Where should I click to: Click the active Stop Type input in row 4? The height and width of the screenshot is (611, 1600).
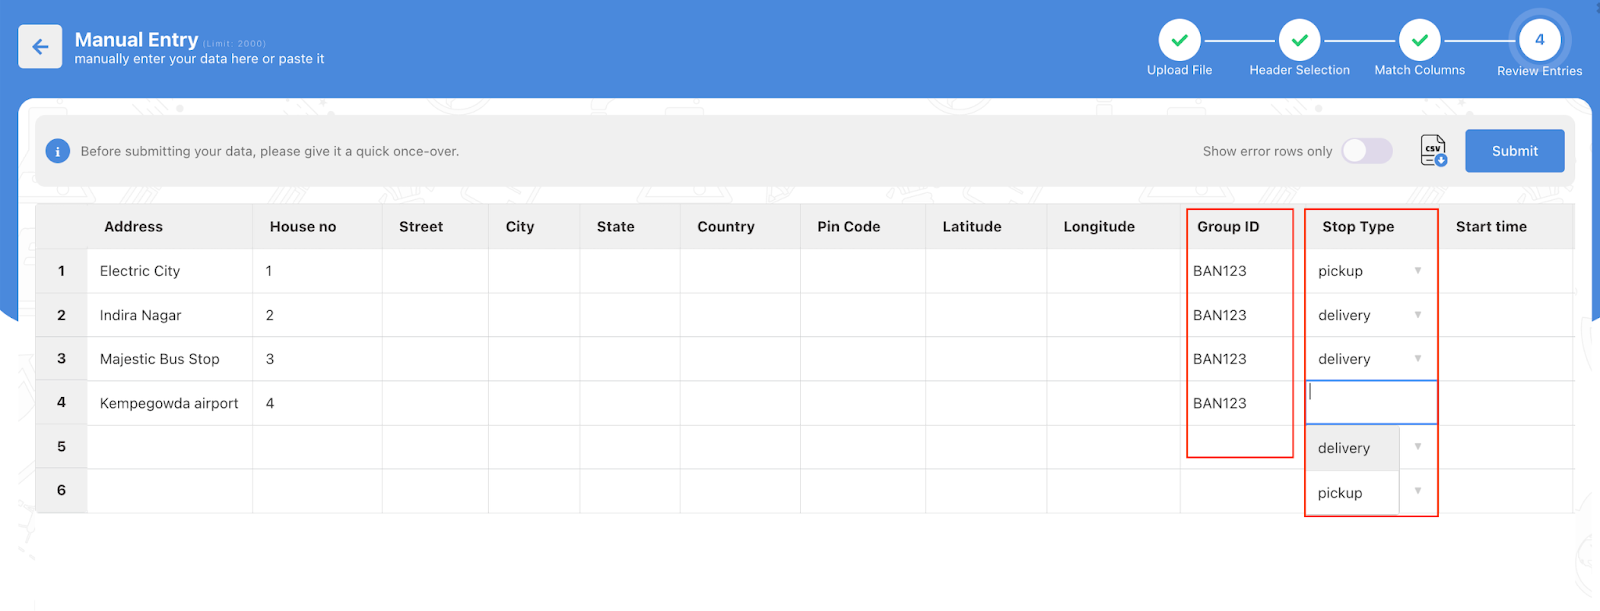(1371, 402)
